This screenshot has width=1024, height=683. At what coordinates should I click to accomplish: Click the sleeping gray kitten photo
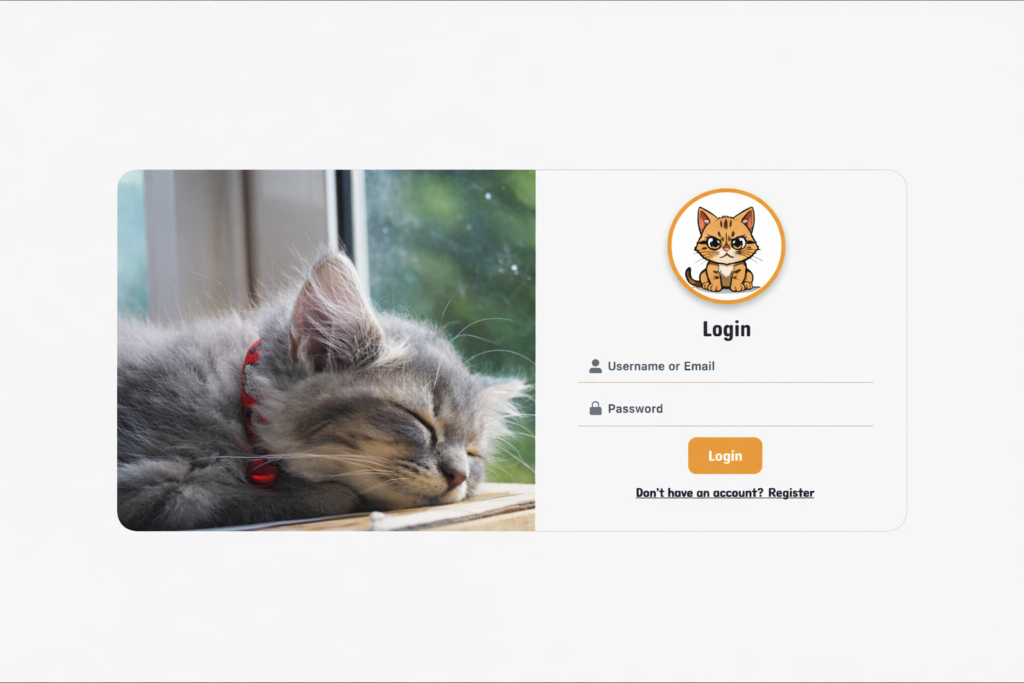pyautogui.click(x=327, y=351)
